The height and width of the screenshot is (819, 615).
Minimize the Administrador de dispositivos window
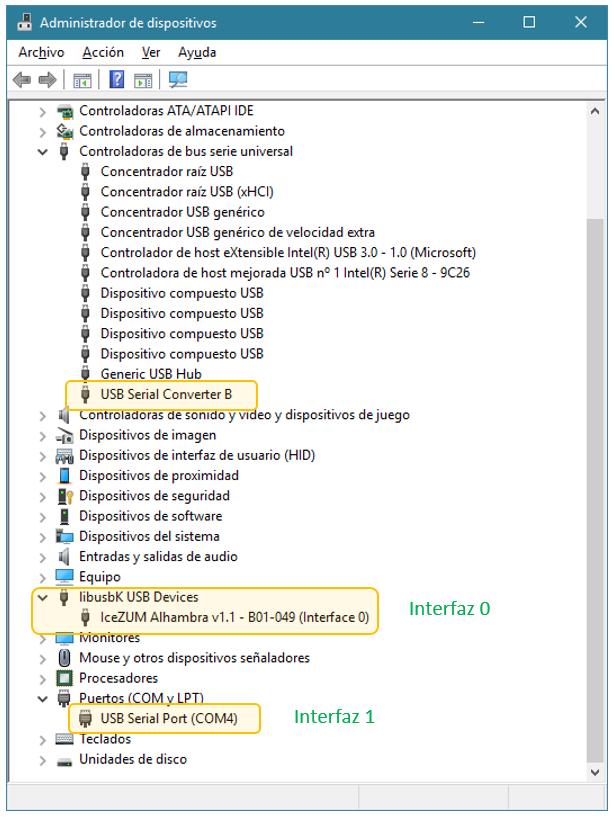(x=478, y=22)
